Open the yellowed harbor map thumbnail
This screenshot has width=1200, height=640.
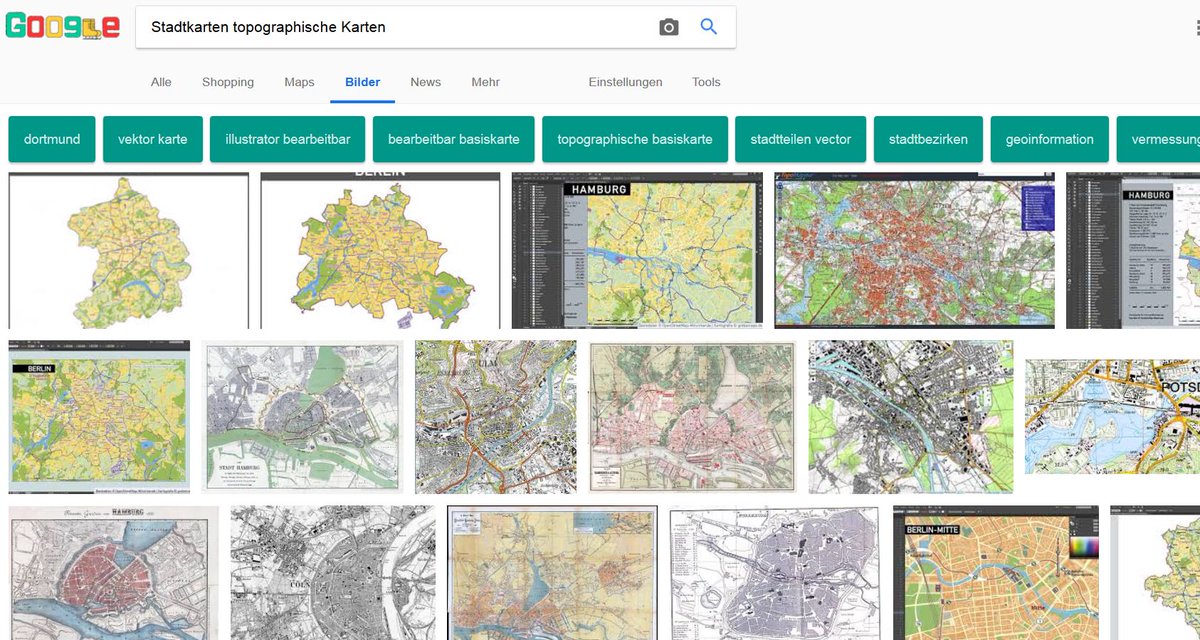click(552, 572)
